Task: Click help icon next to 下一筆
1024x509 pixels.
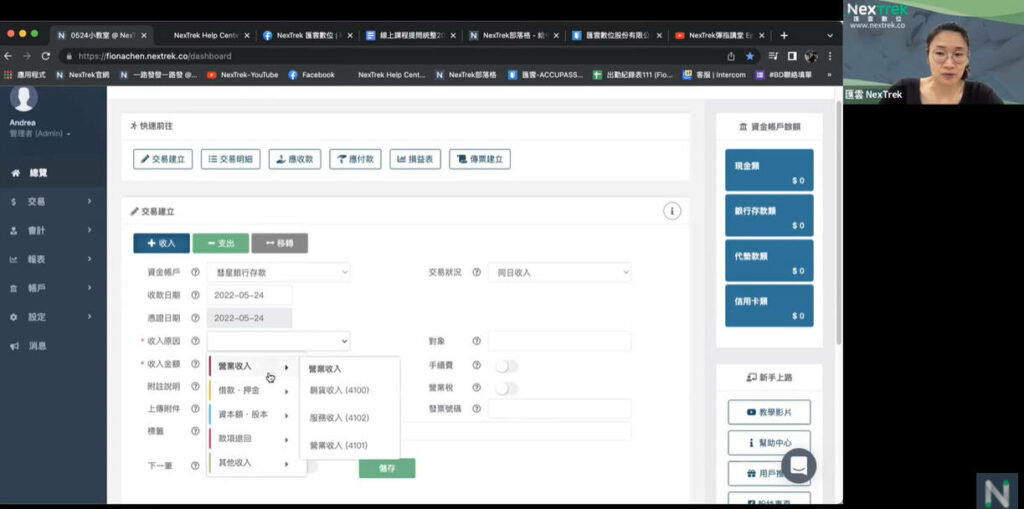Action: pos(195,466)
